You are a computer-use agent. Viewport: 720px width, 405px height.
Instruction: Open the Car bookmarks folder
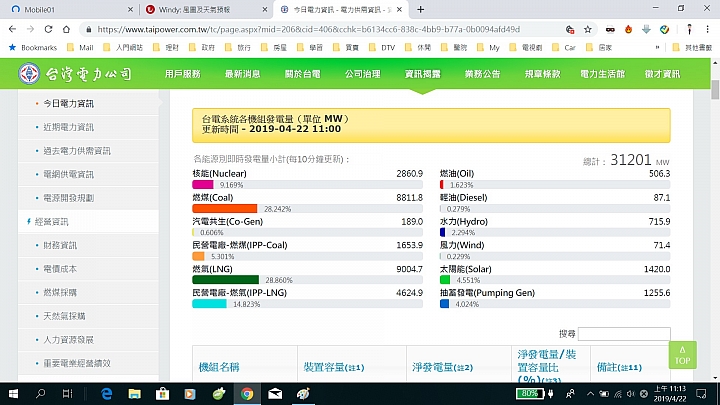pos(564,47)
